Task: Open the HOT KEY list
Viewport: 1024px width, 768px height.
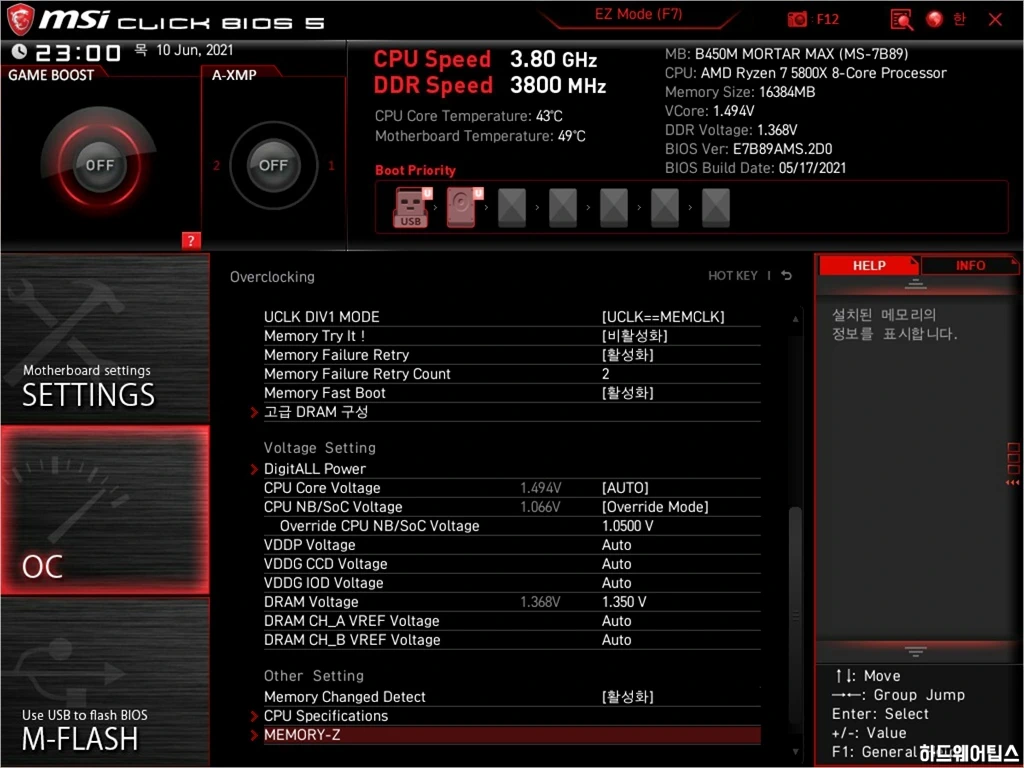Action: click(x=733, y=276)
